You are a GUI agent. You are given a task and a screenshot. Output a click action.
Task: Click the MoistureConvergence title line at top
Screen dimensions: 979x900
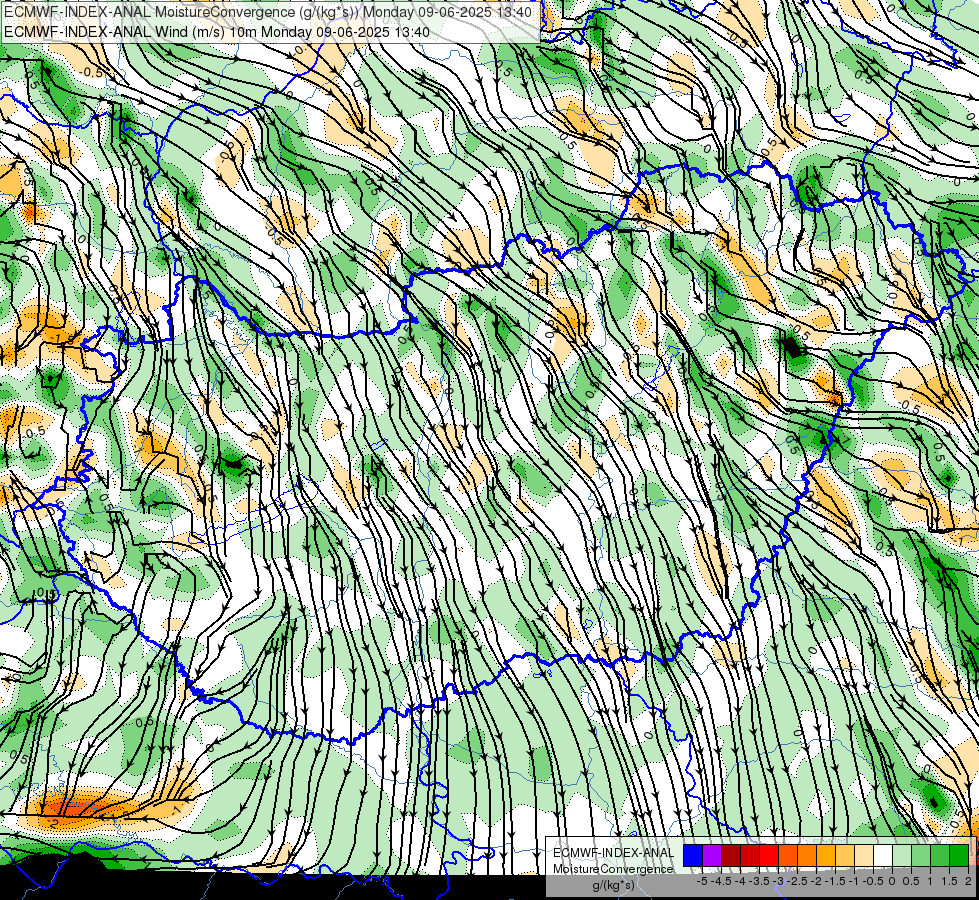pos(268,12)
